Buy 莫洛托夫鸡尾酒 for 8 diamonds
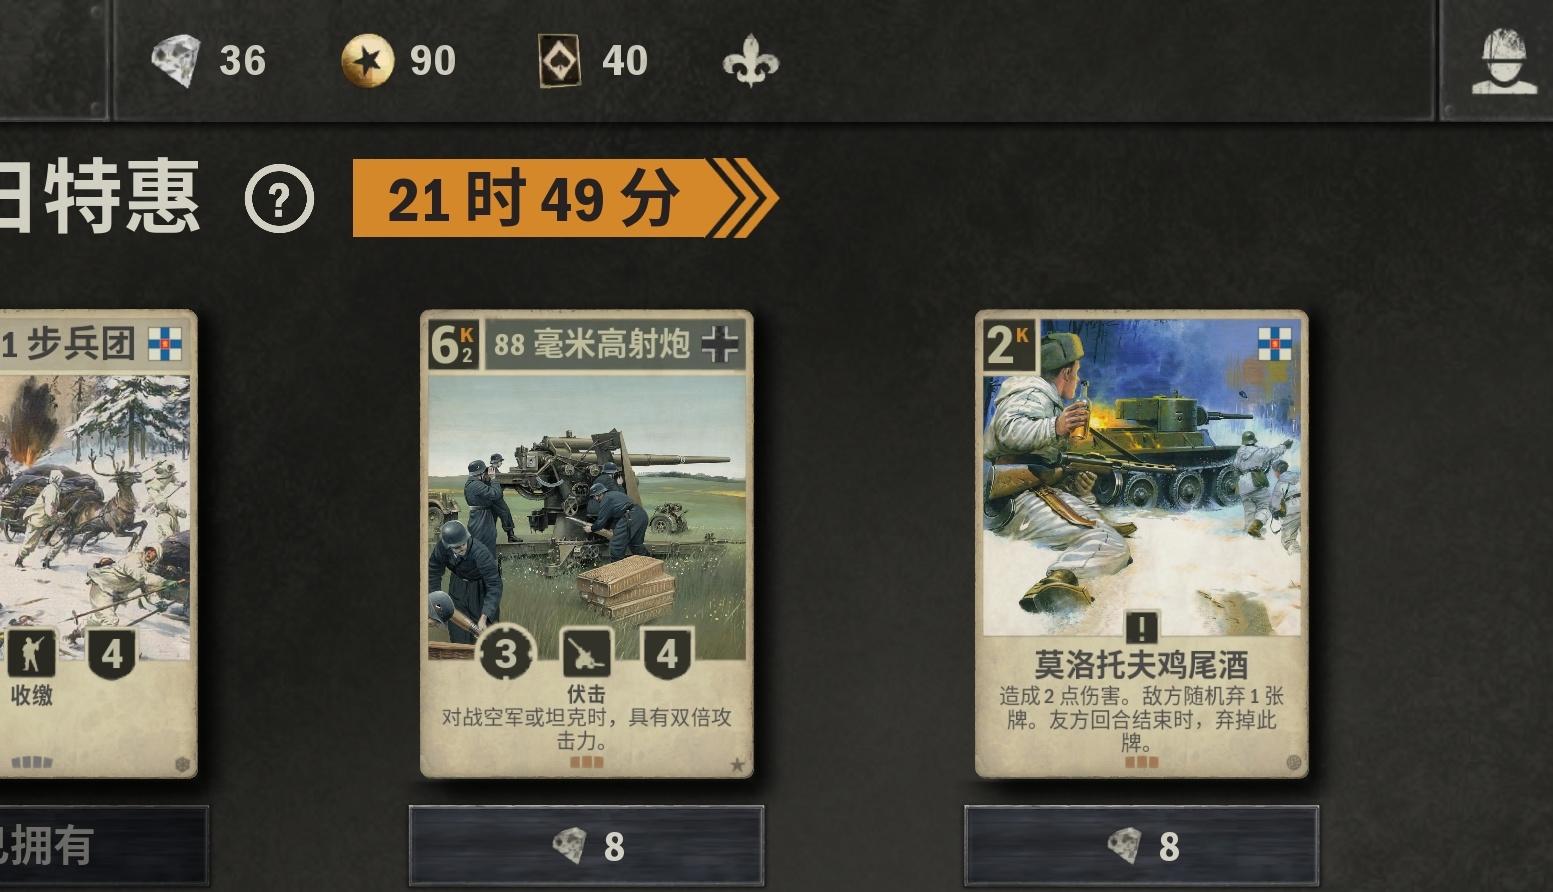This screenshot has width=1553, height=892. pyautogui.click(x=1141, y=846)
